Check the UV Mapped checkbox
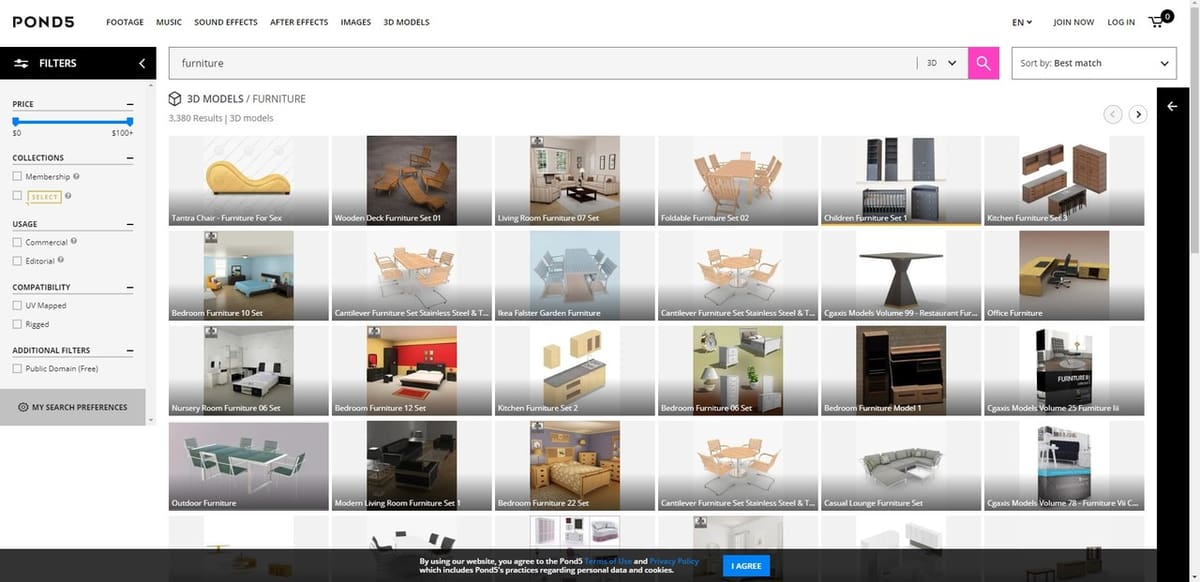The image size is (1200, 582). point(17,306)
